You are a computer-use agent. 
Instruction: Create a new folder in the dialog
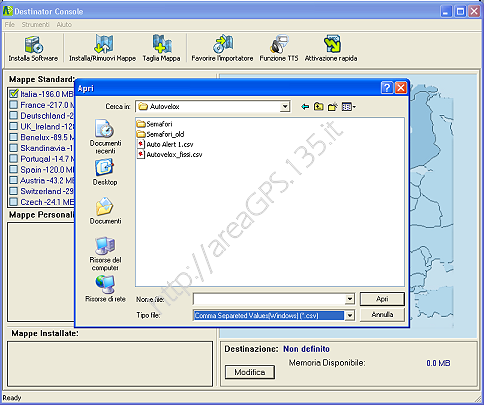tap(333, 107)
